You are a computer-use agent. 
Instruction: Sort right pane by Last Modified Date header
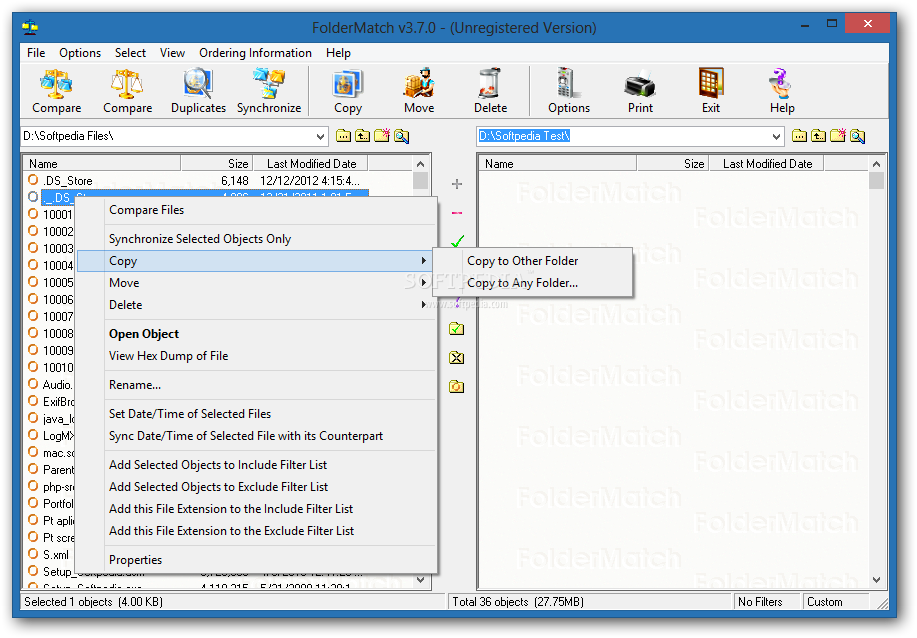pyautogui.click(x=767, y=164)
